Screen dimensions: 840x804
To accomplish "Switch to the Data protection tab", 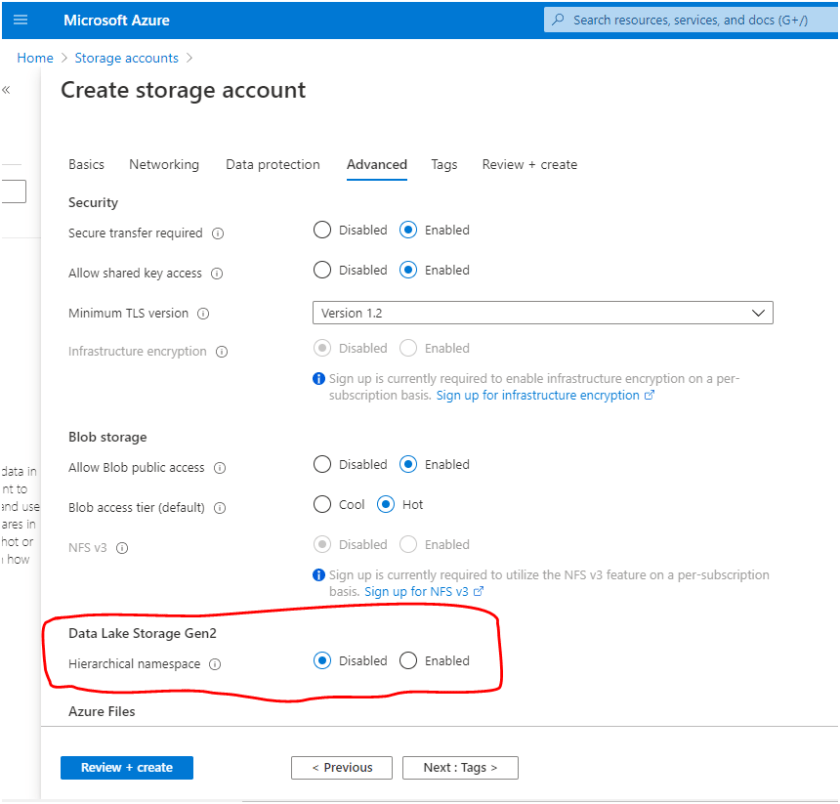I will [x=273, y=164].
